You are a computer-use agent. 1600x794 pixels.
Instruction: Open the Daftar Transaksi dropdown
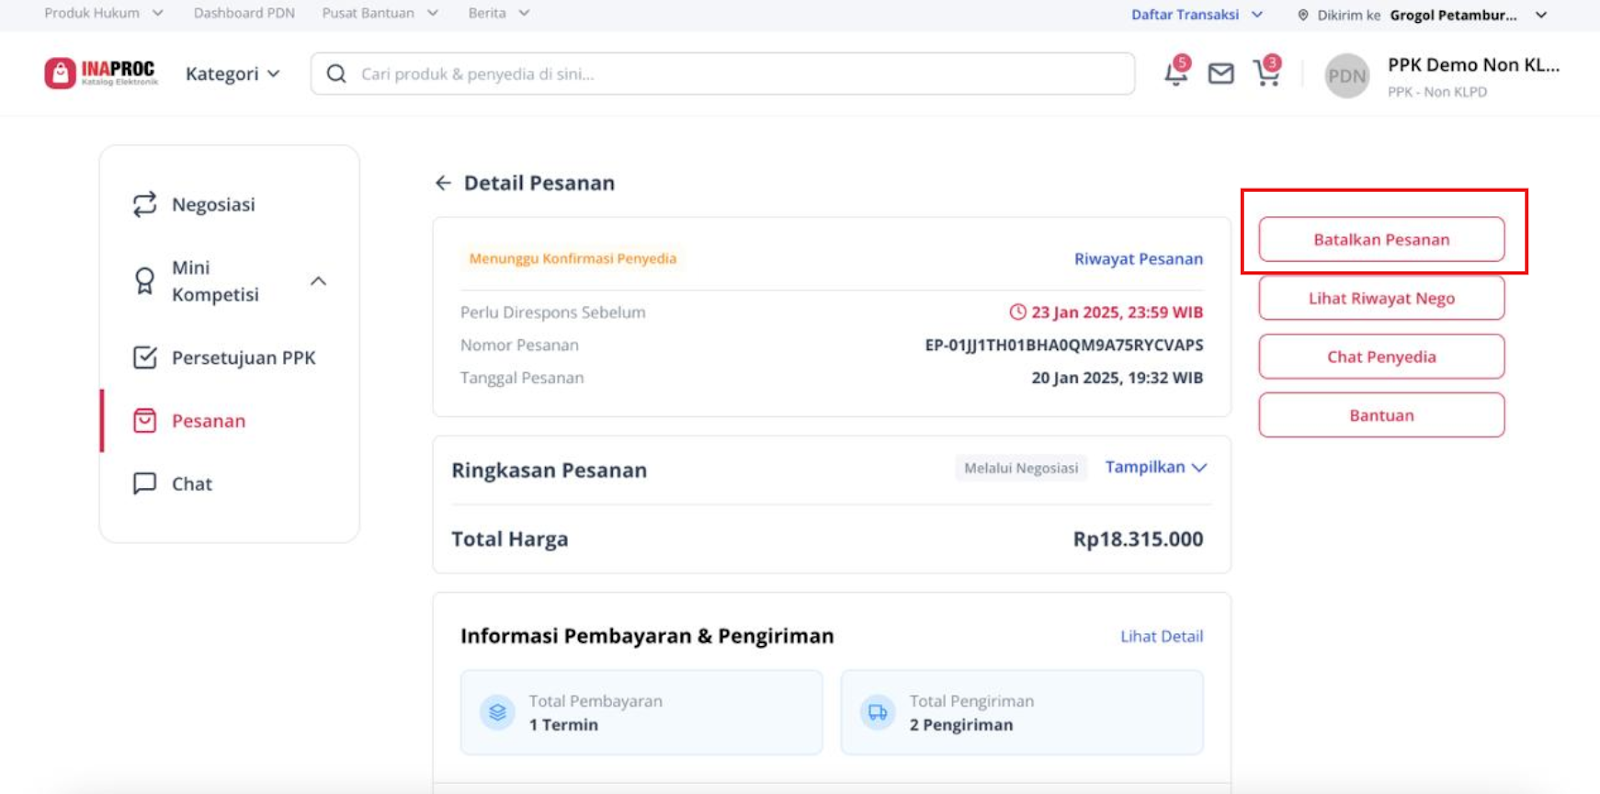[1197, 15]
